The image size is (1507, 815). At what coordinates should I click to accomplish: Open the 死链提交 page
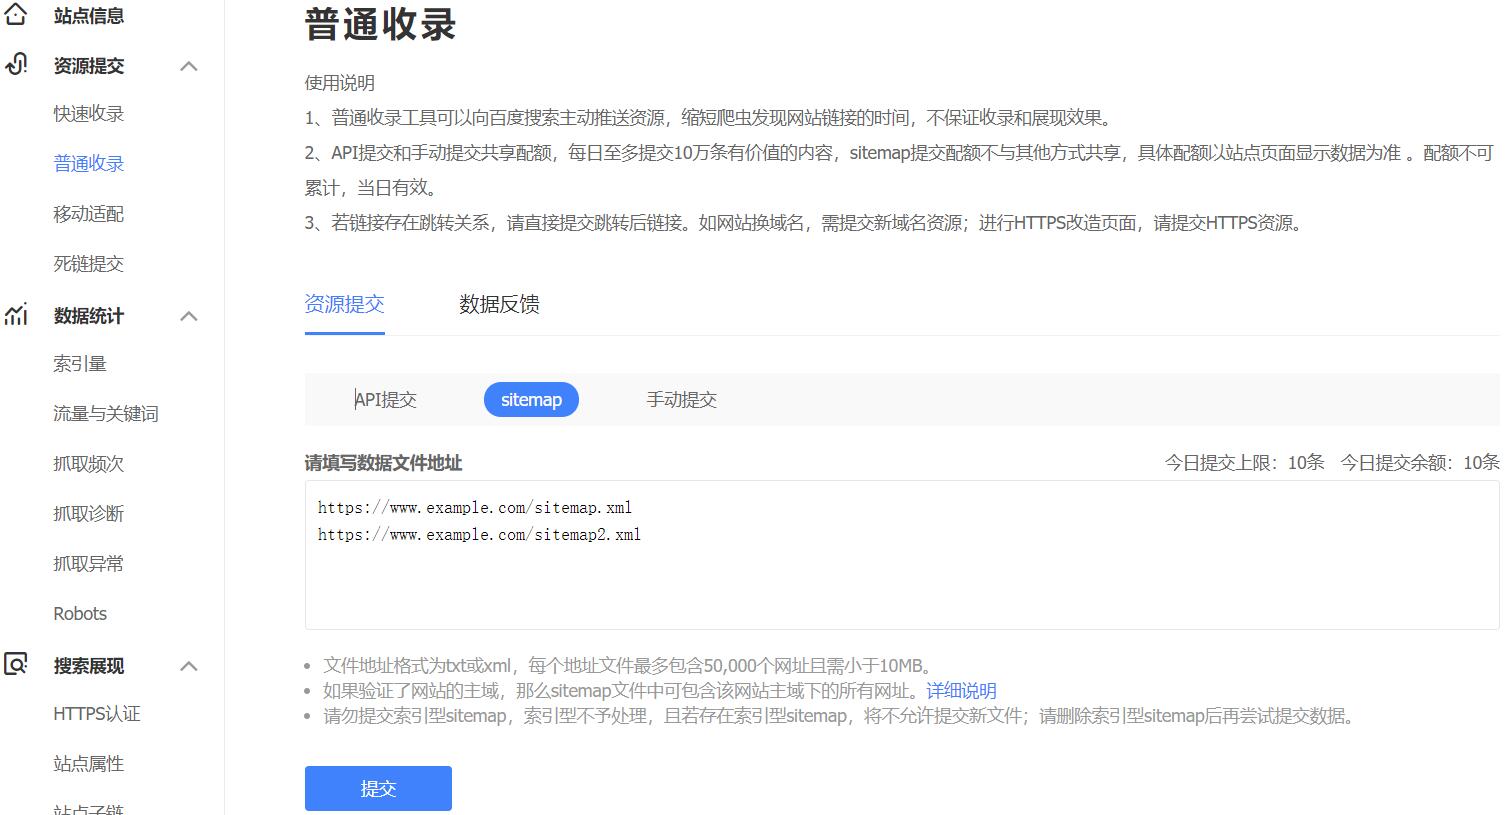pos(87,263)
